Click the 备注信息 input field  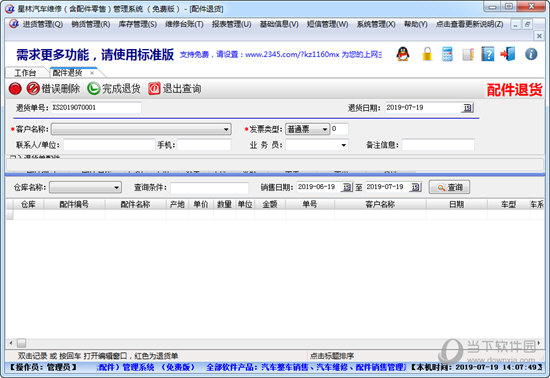(x=438, y=145)
